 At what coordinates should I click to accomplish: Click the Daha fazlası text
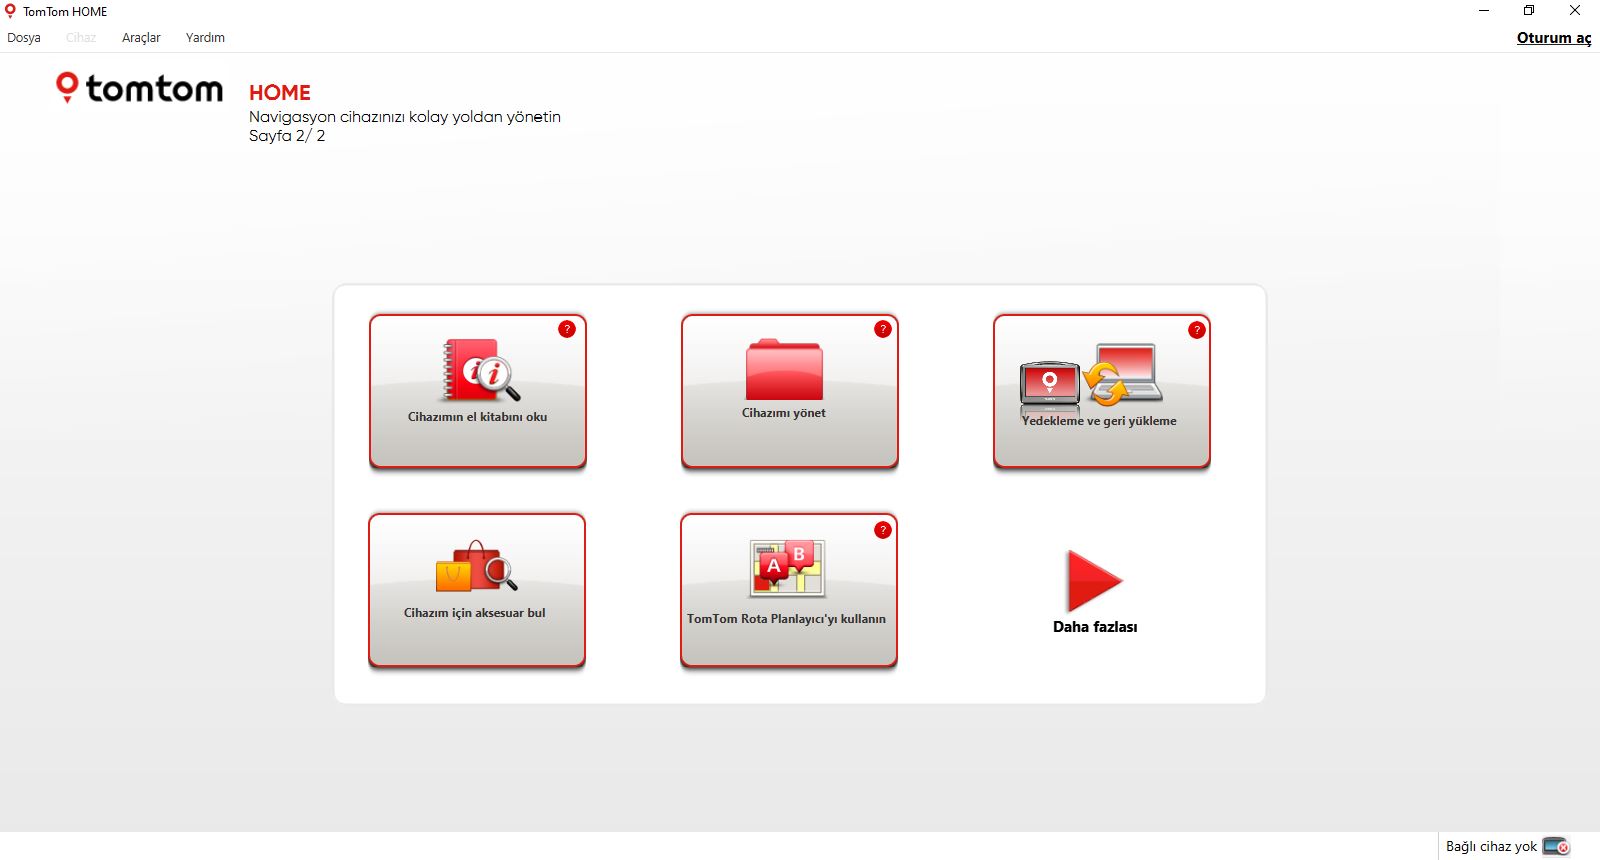pos(1095,627)
